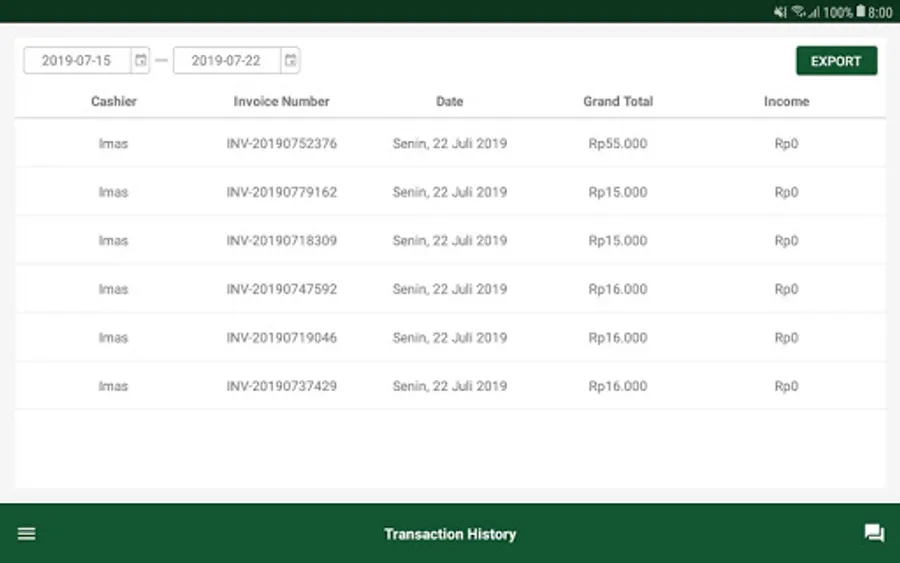Open transaction INV-20190737429
Screen dimensions: 900x563
click(x=281, y=386)
